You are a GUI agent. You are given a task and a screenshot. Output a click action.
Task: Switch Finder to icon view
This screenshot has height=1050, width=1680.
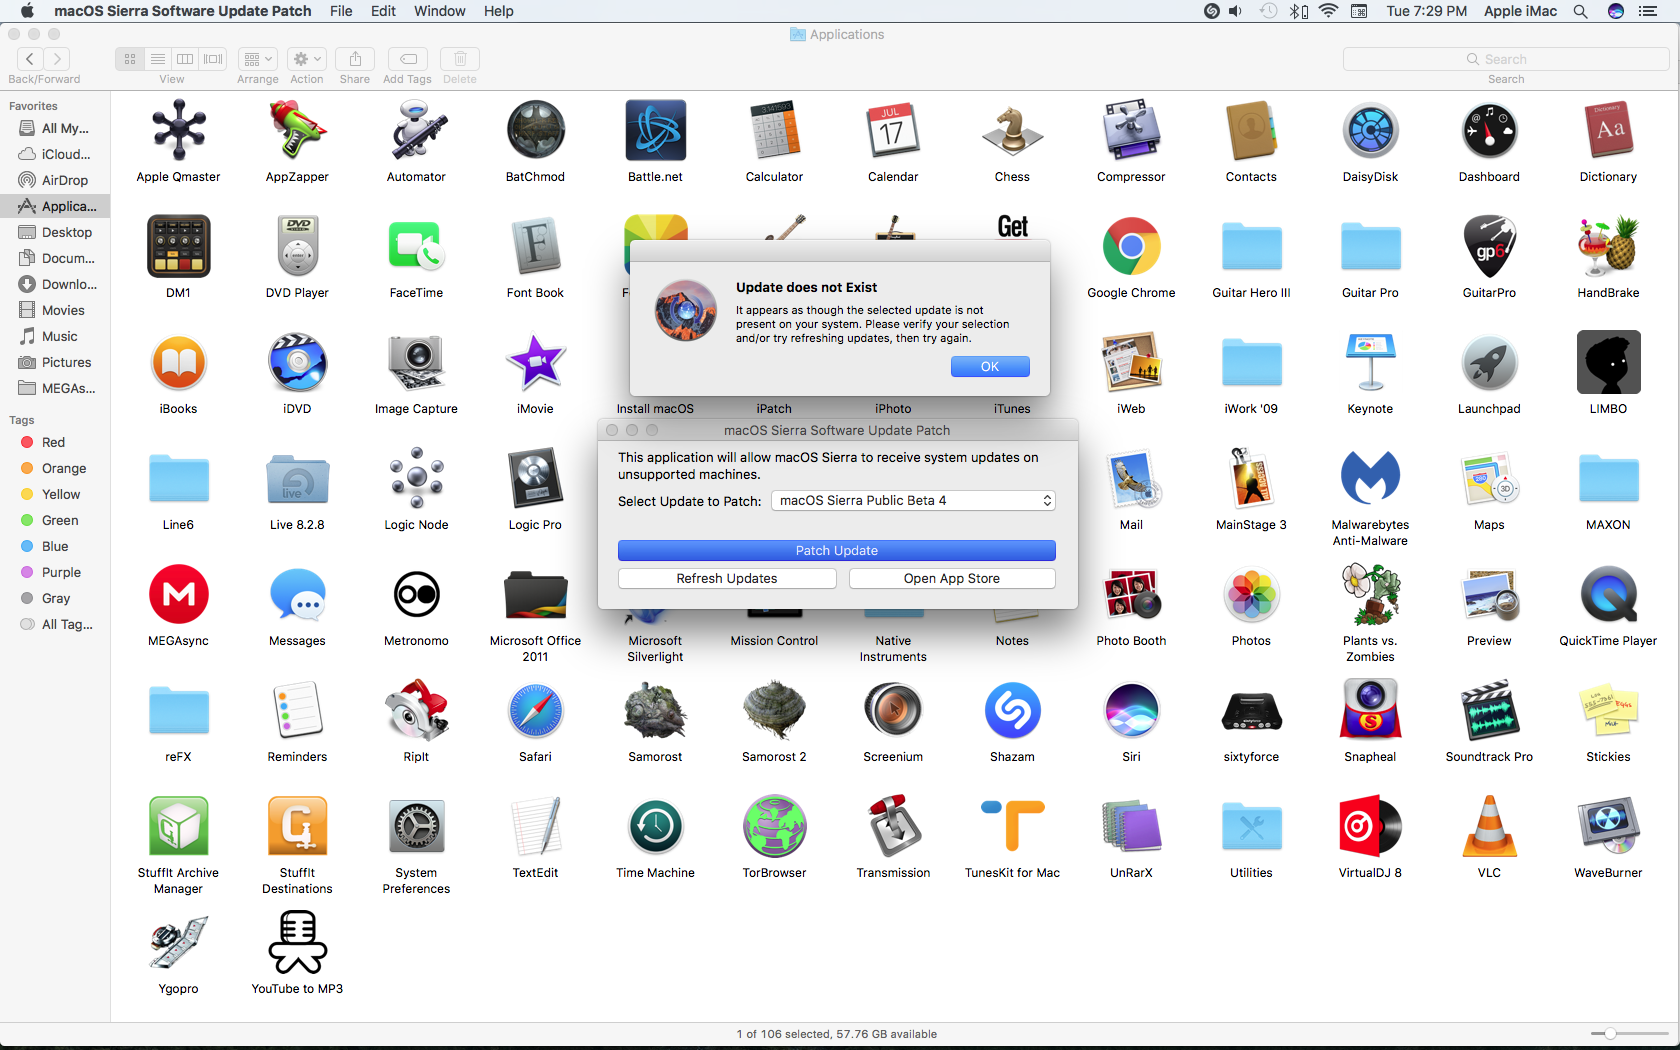(x=130, y=59)
